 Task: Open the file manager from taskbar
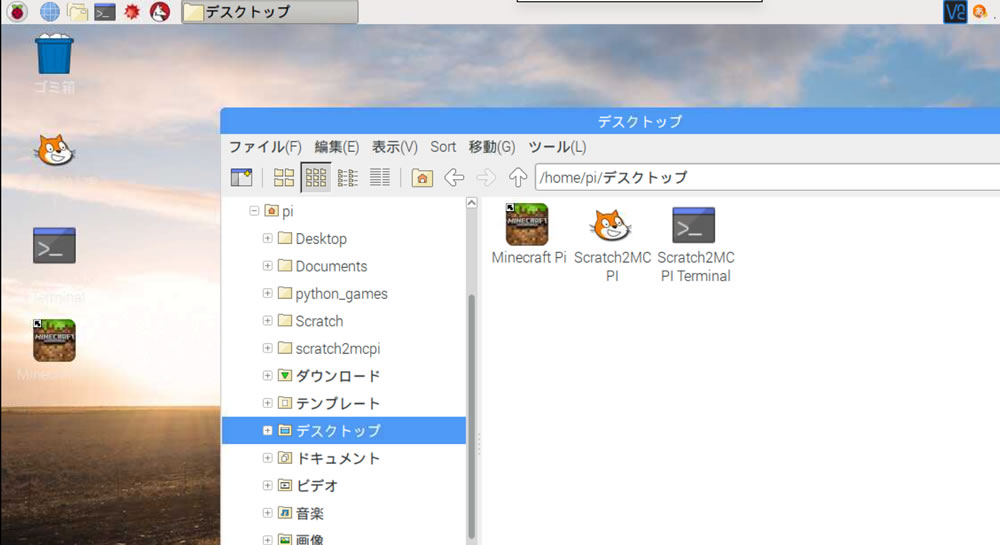point(77,11)
